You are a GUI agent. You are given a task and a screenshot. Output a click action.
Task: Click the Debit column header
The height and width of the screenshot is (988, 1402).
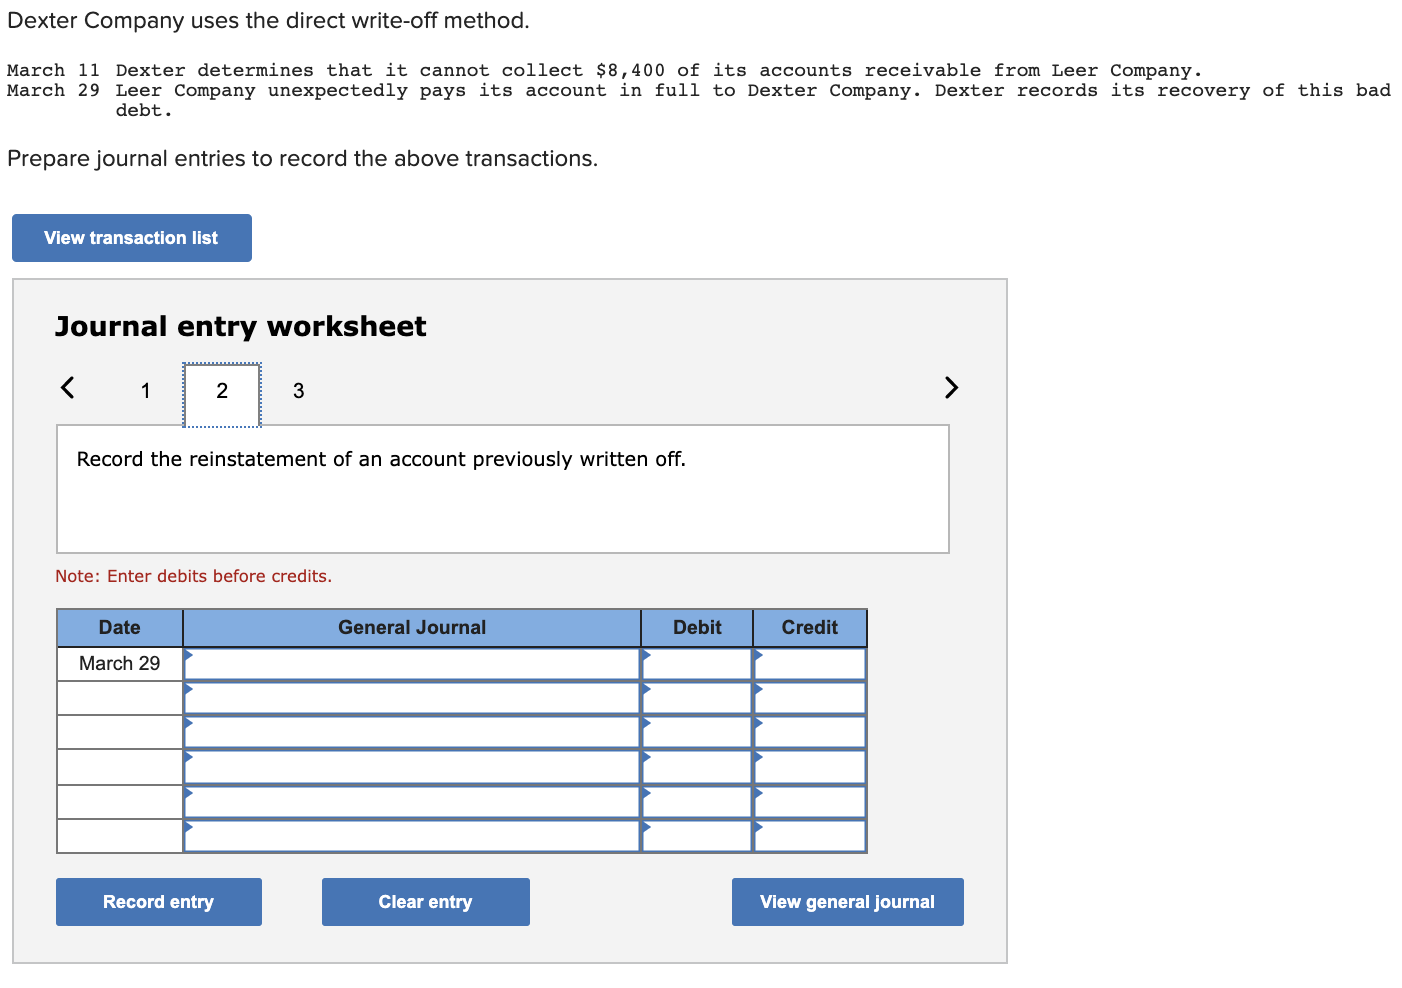click(697, 628)
